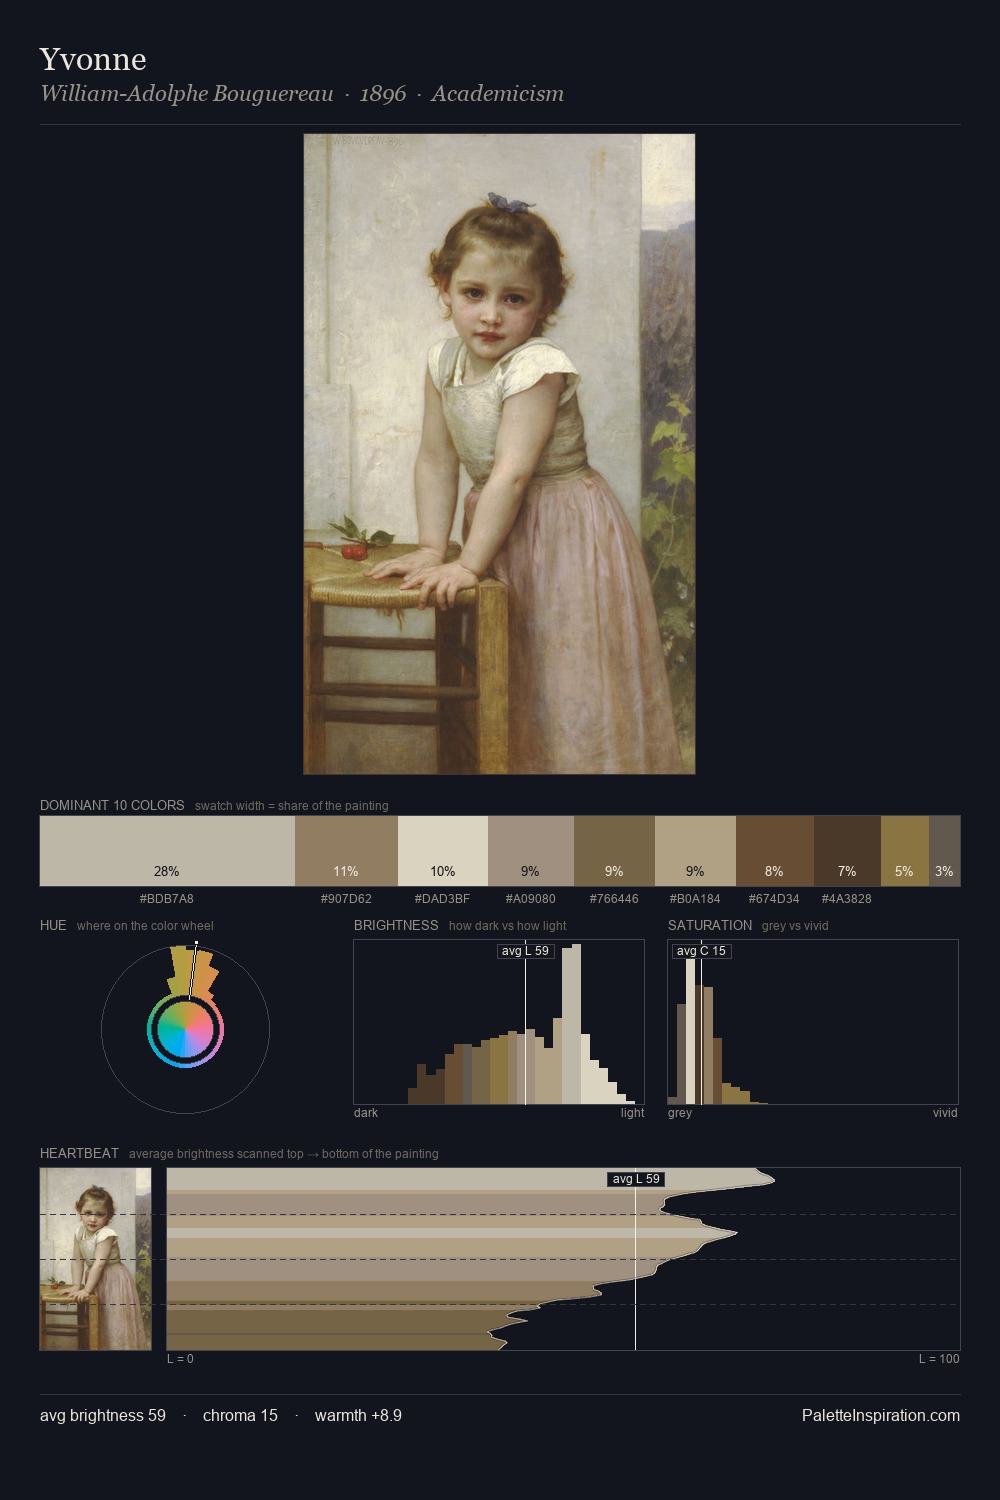Screen dimensions: 1000x1500
Task: Click 'chroma 15' in footer
Action: [x=240, y=1415]
